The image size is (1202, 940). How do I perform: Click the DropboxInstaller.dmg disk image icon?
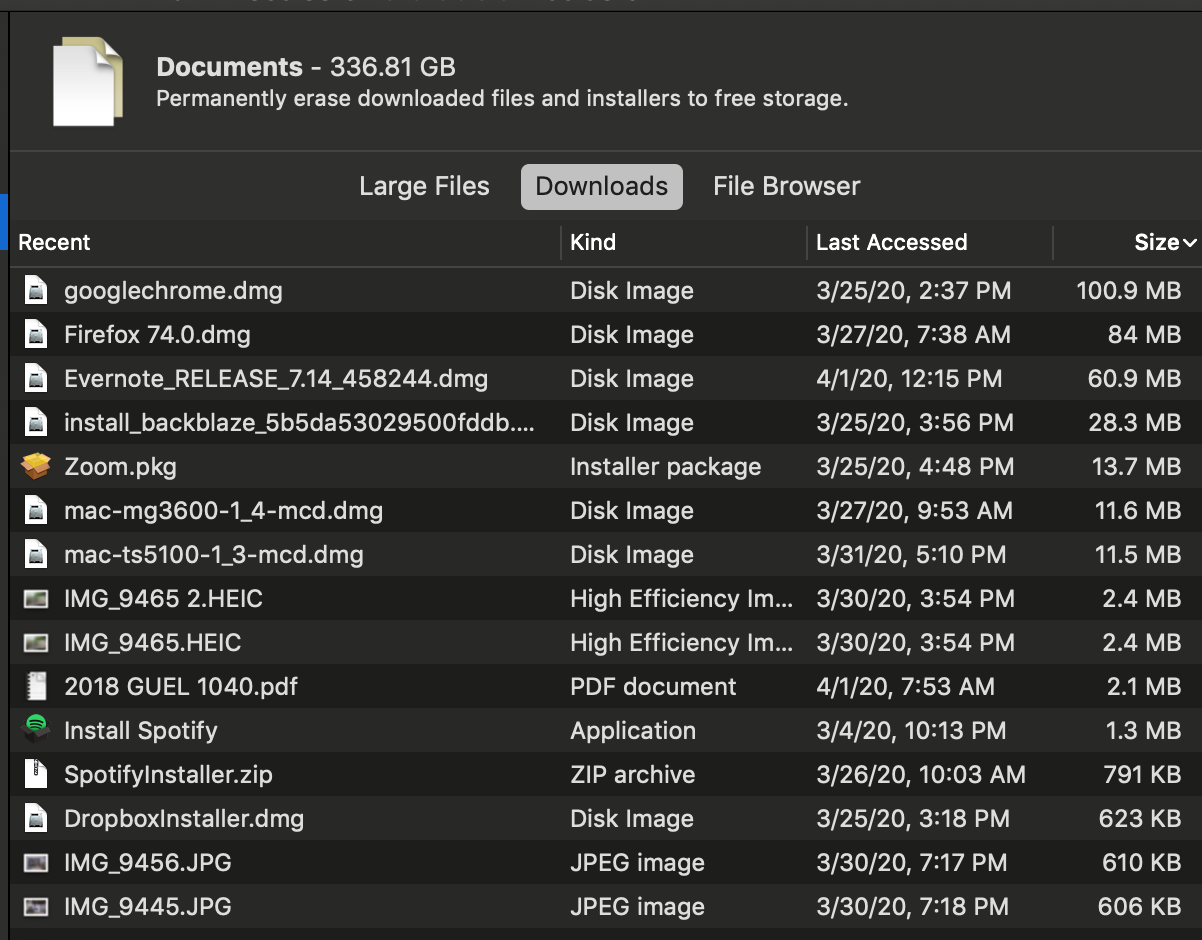36,819
